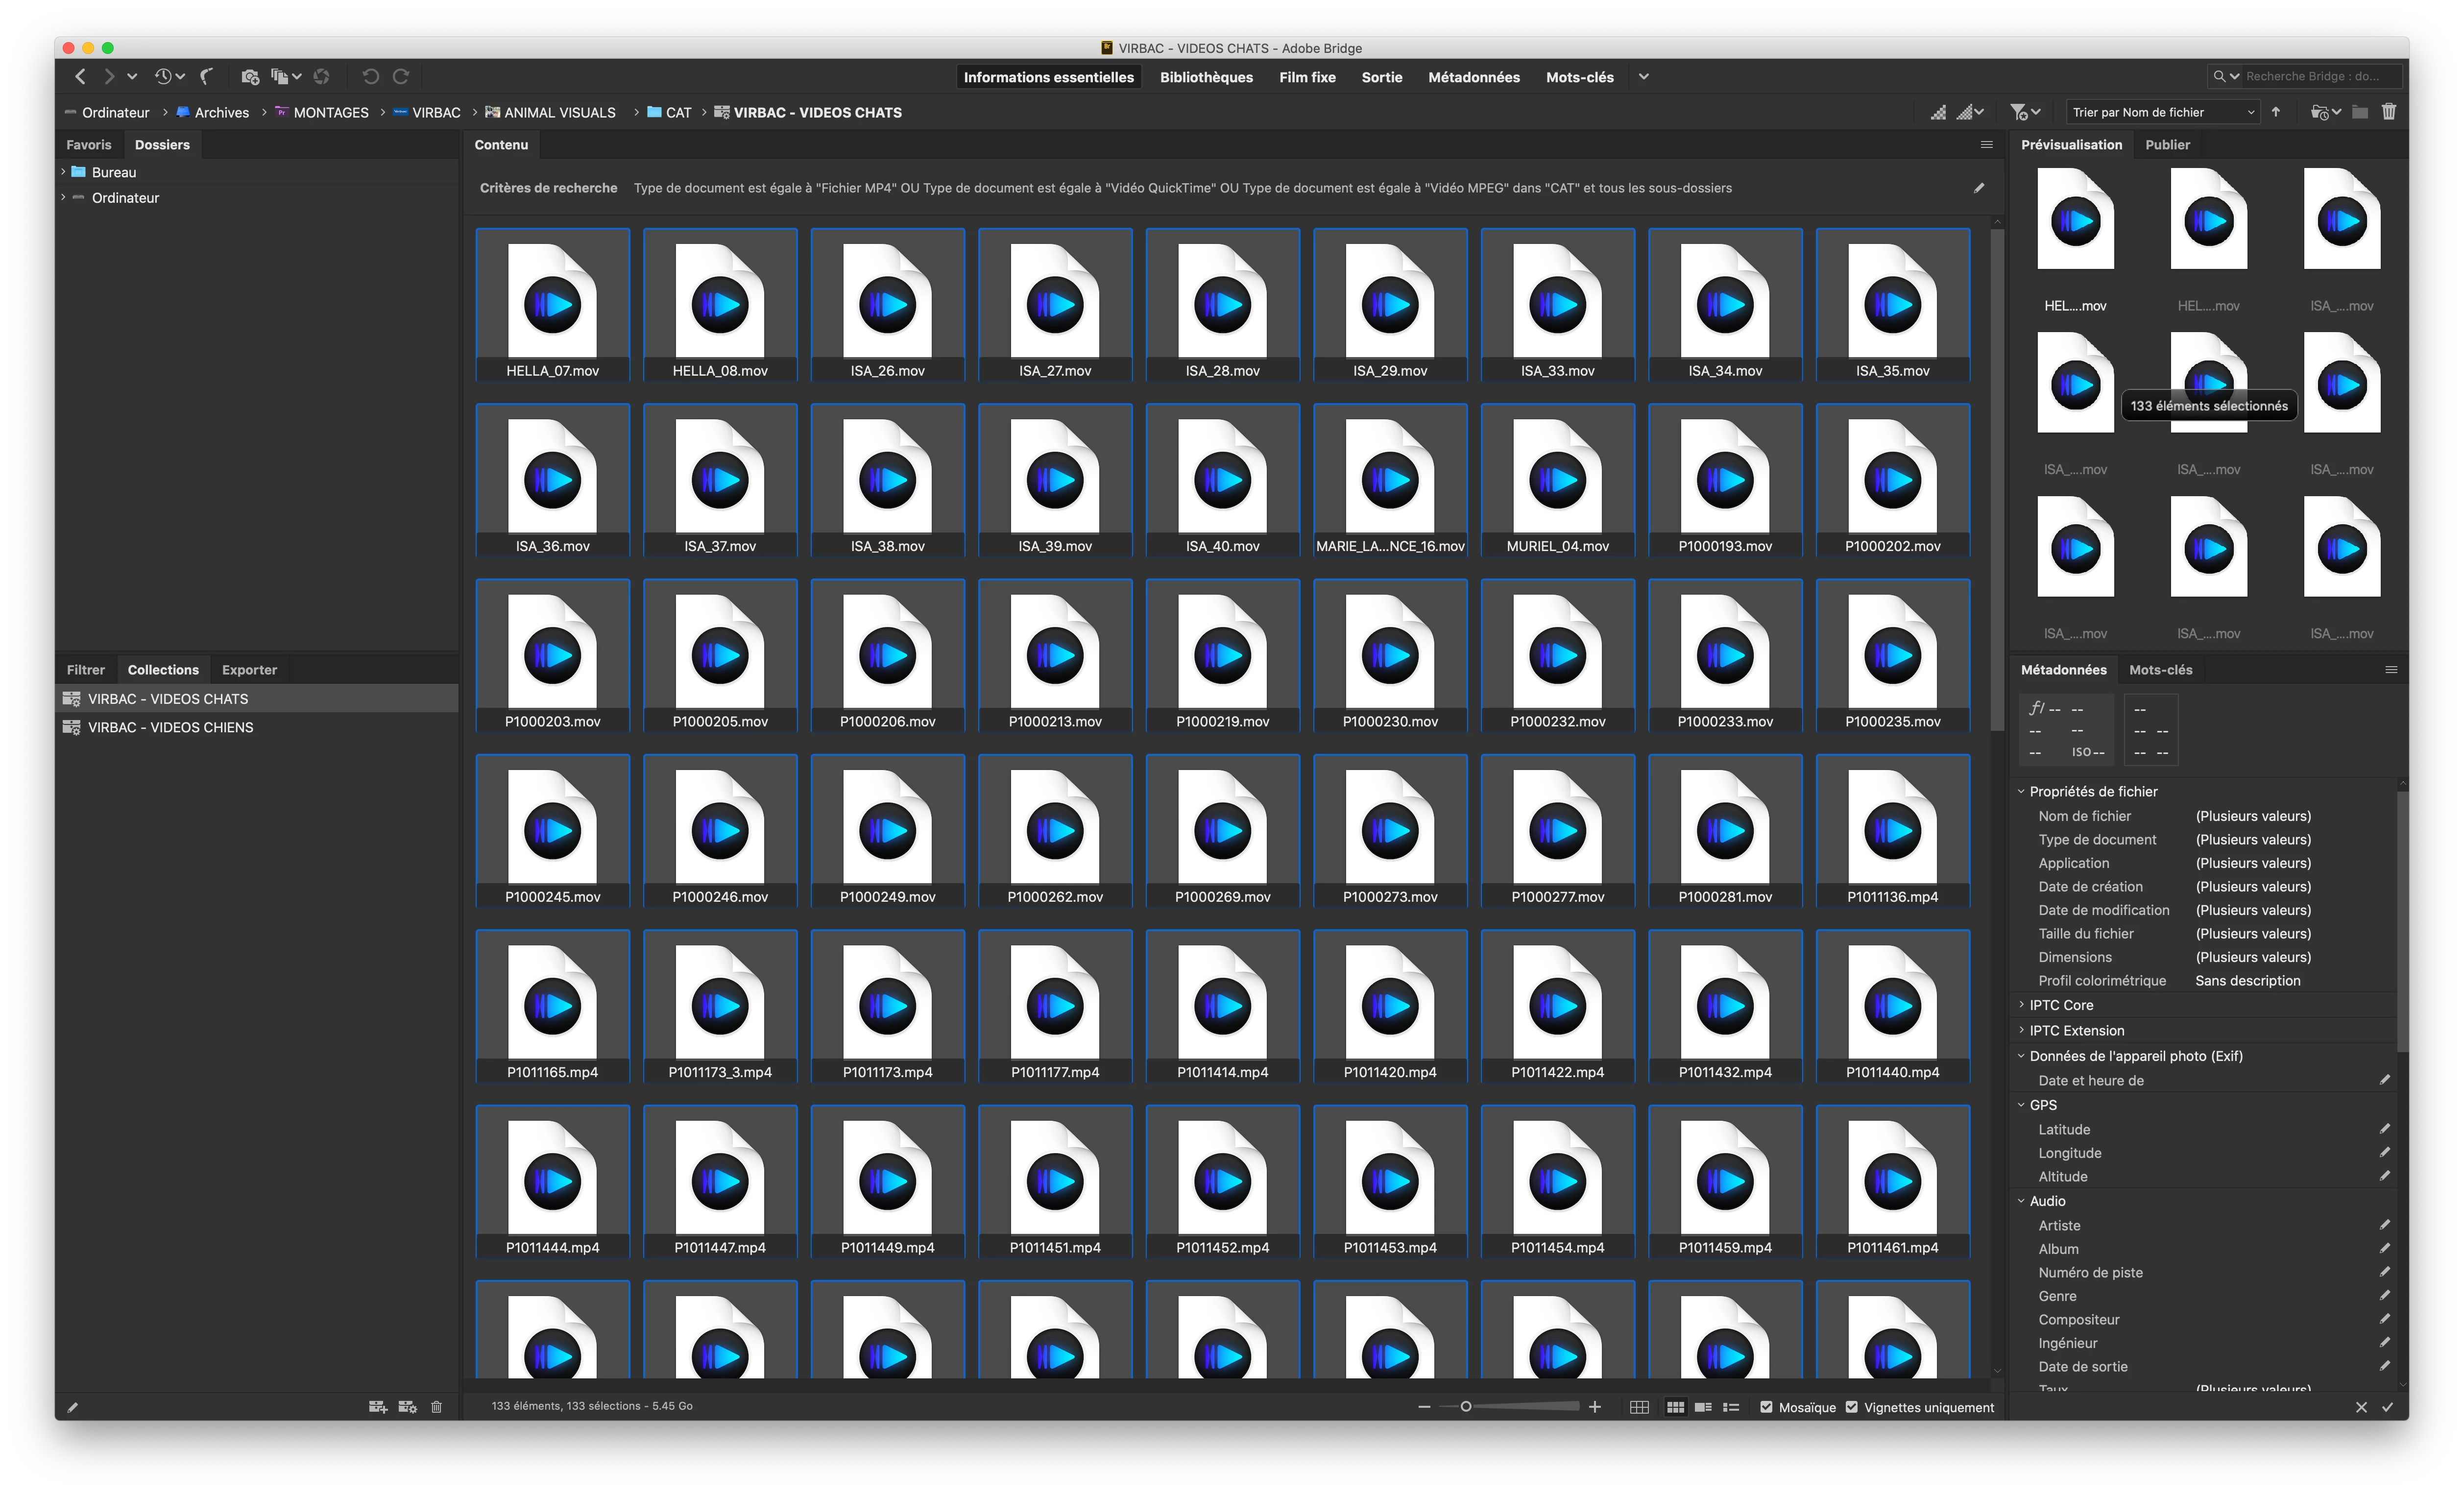Screen dimensions: 2464x1493
Task: Click the ascending sort order arrow
Action: (x=2277, y=112)
